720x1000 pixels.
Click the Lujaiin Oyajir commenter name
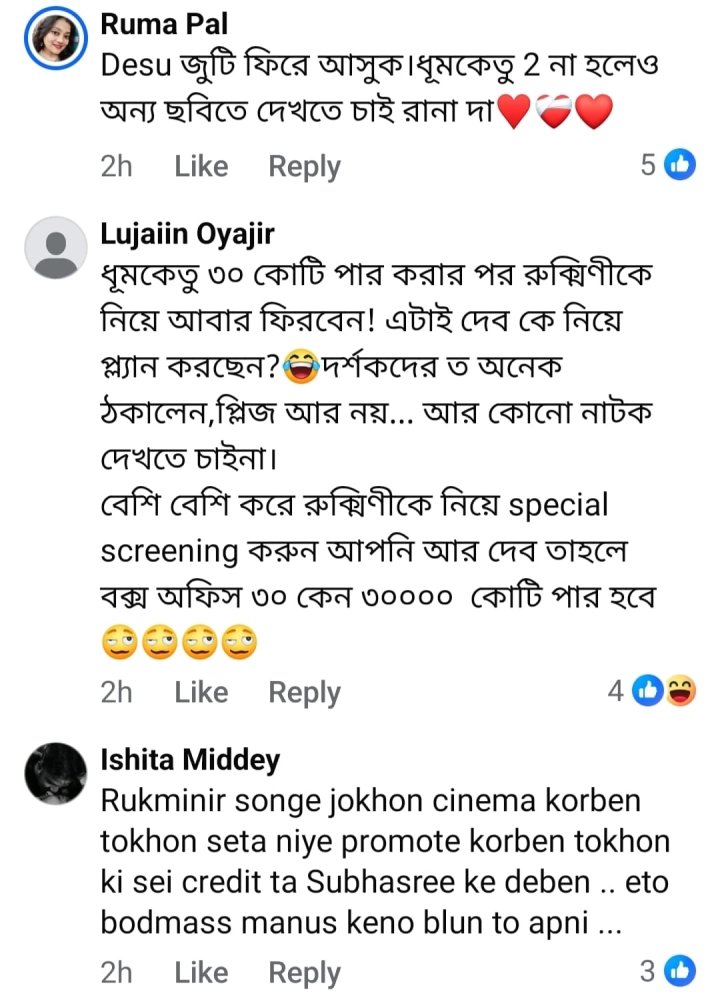188,234
